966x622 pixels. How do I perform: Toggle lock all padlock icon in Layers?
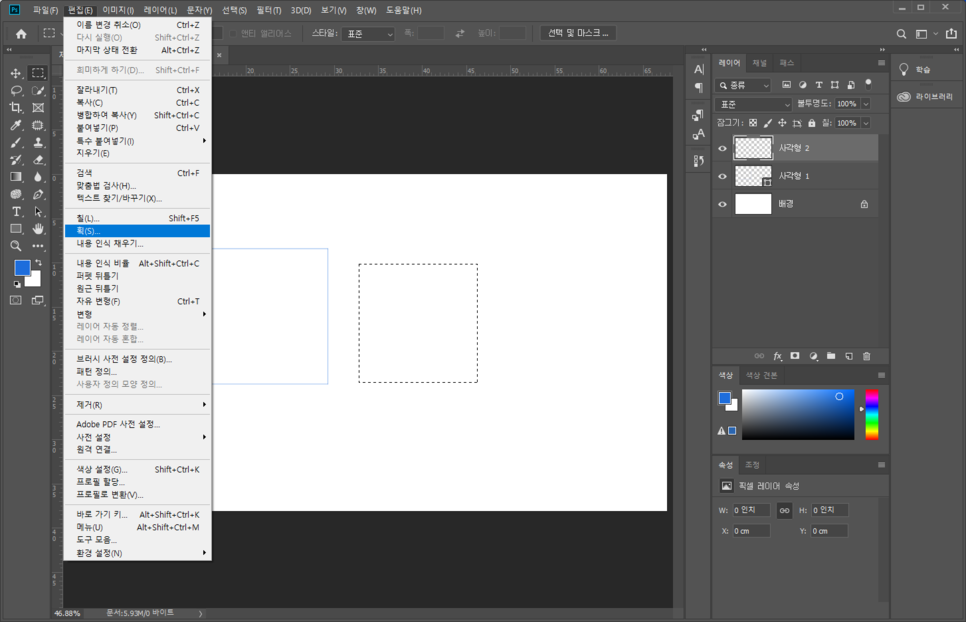tap(812, 123)
